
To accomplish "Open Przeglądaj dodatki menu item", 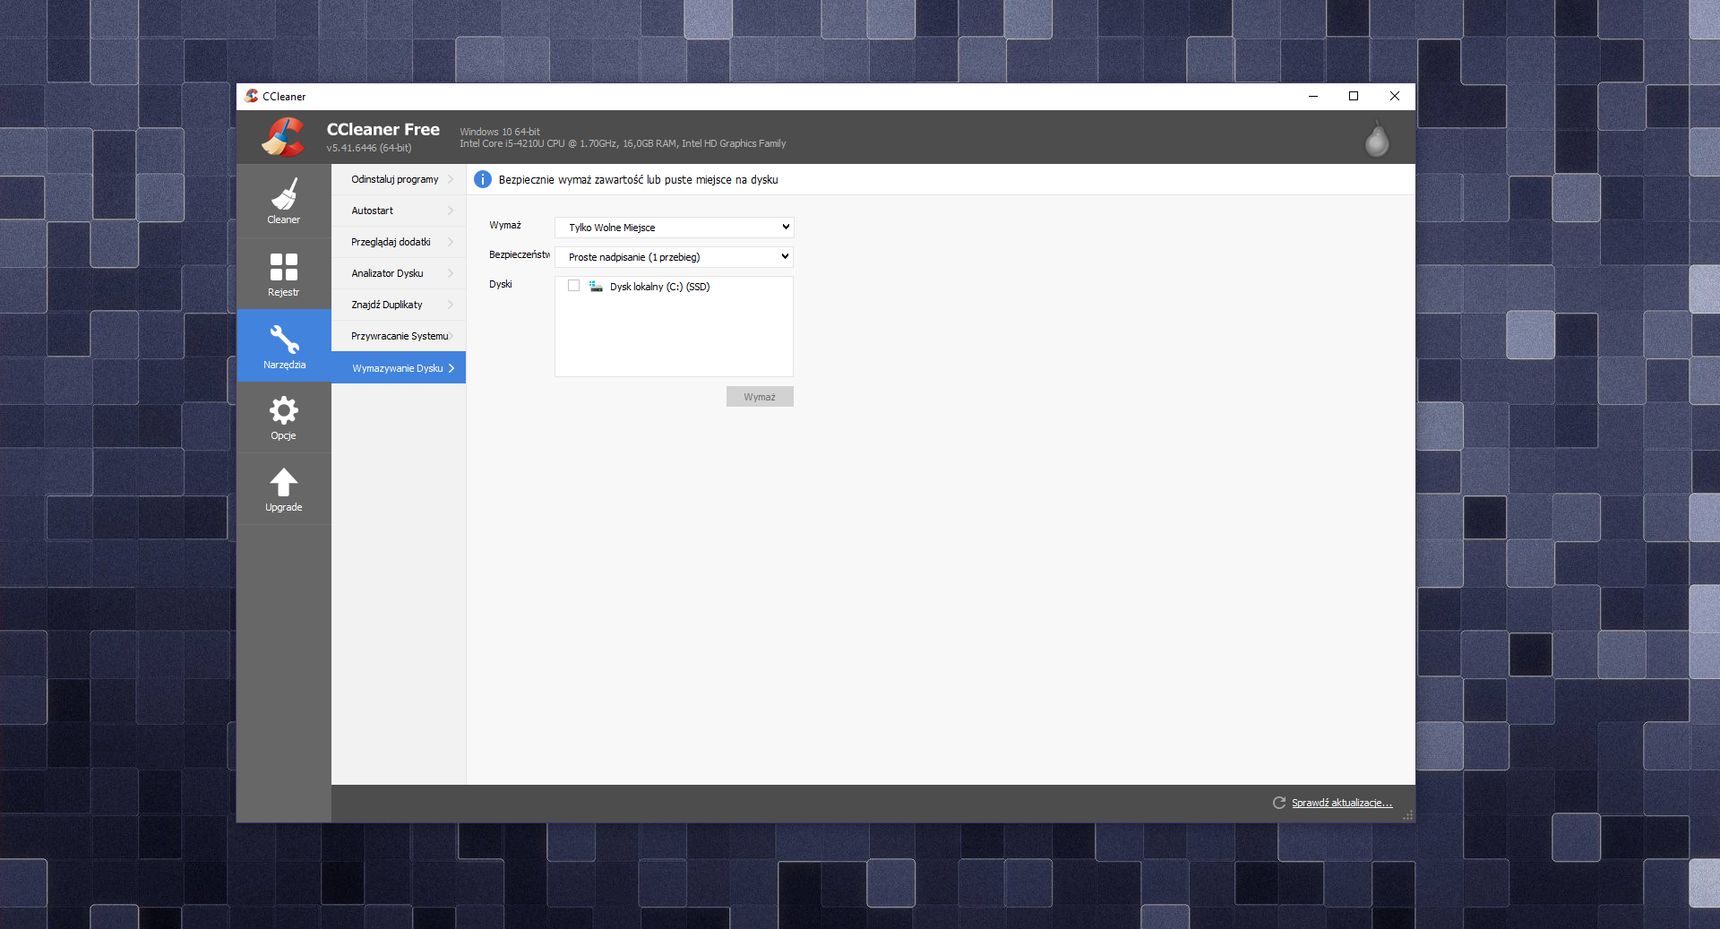I will tap(399, 242).
